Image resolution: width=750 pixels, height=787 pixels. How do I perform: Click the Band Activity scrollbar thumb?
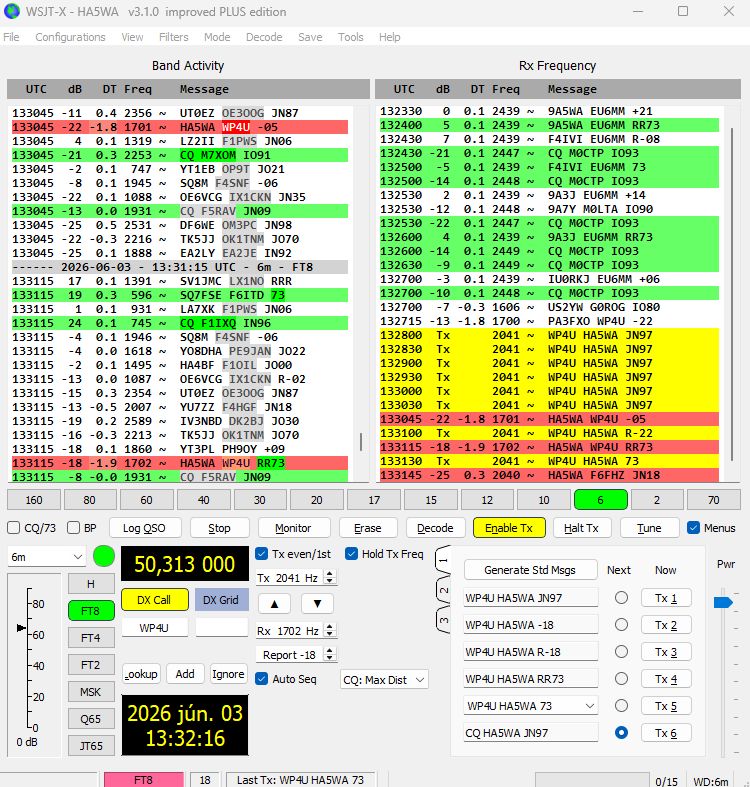coord(361,442)
